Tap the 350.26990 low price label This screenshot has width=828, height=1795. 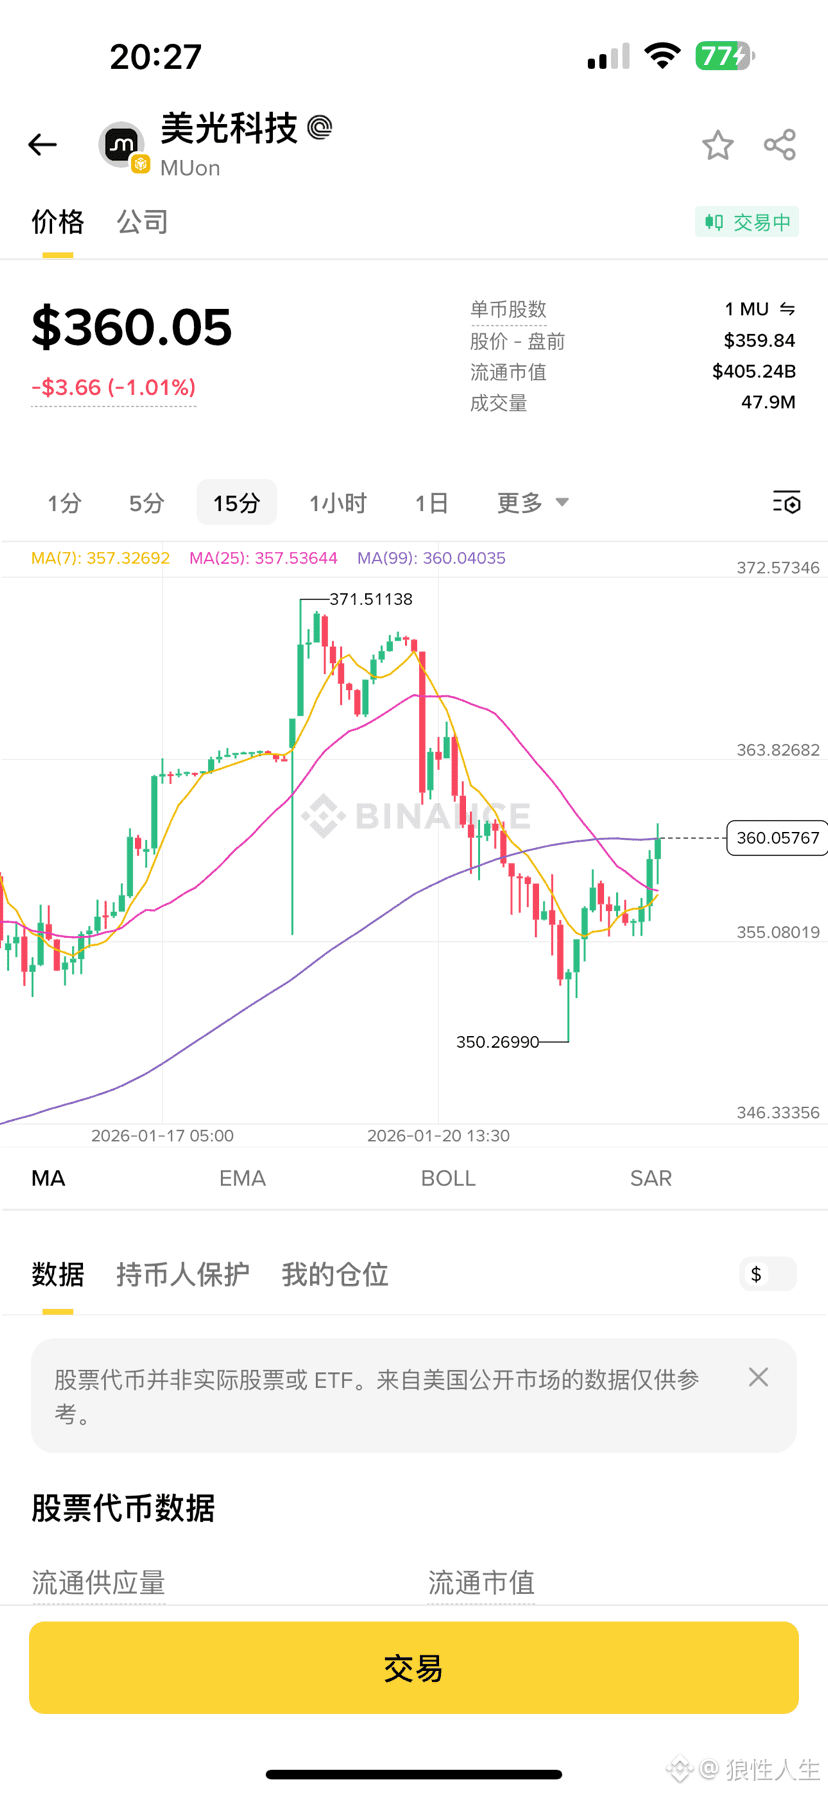click(497, 1042)
